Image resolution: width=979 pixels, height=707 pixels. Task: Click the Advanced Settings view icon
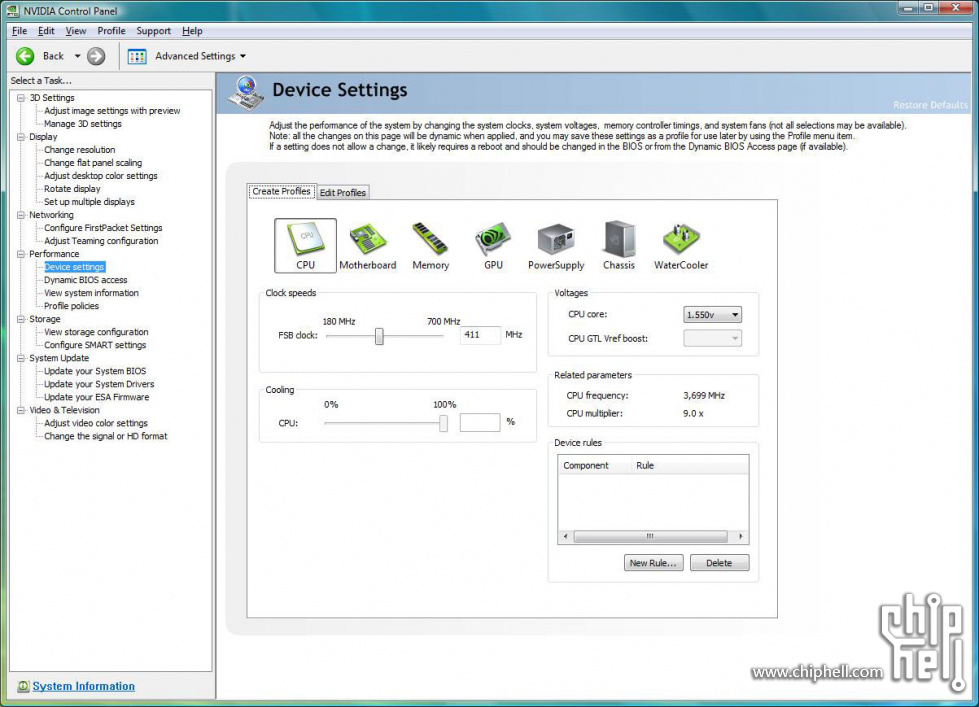click(x=137, y=56)
